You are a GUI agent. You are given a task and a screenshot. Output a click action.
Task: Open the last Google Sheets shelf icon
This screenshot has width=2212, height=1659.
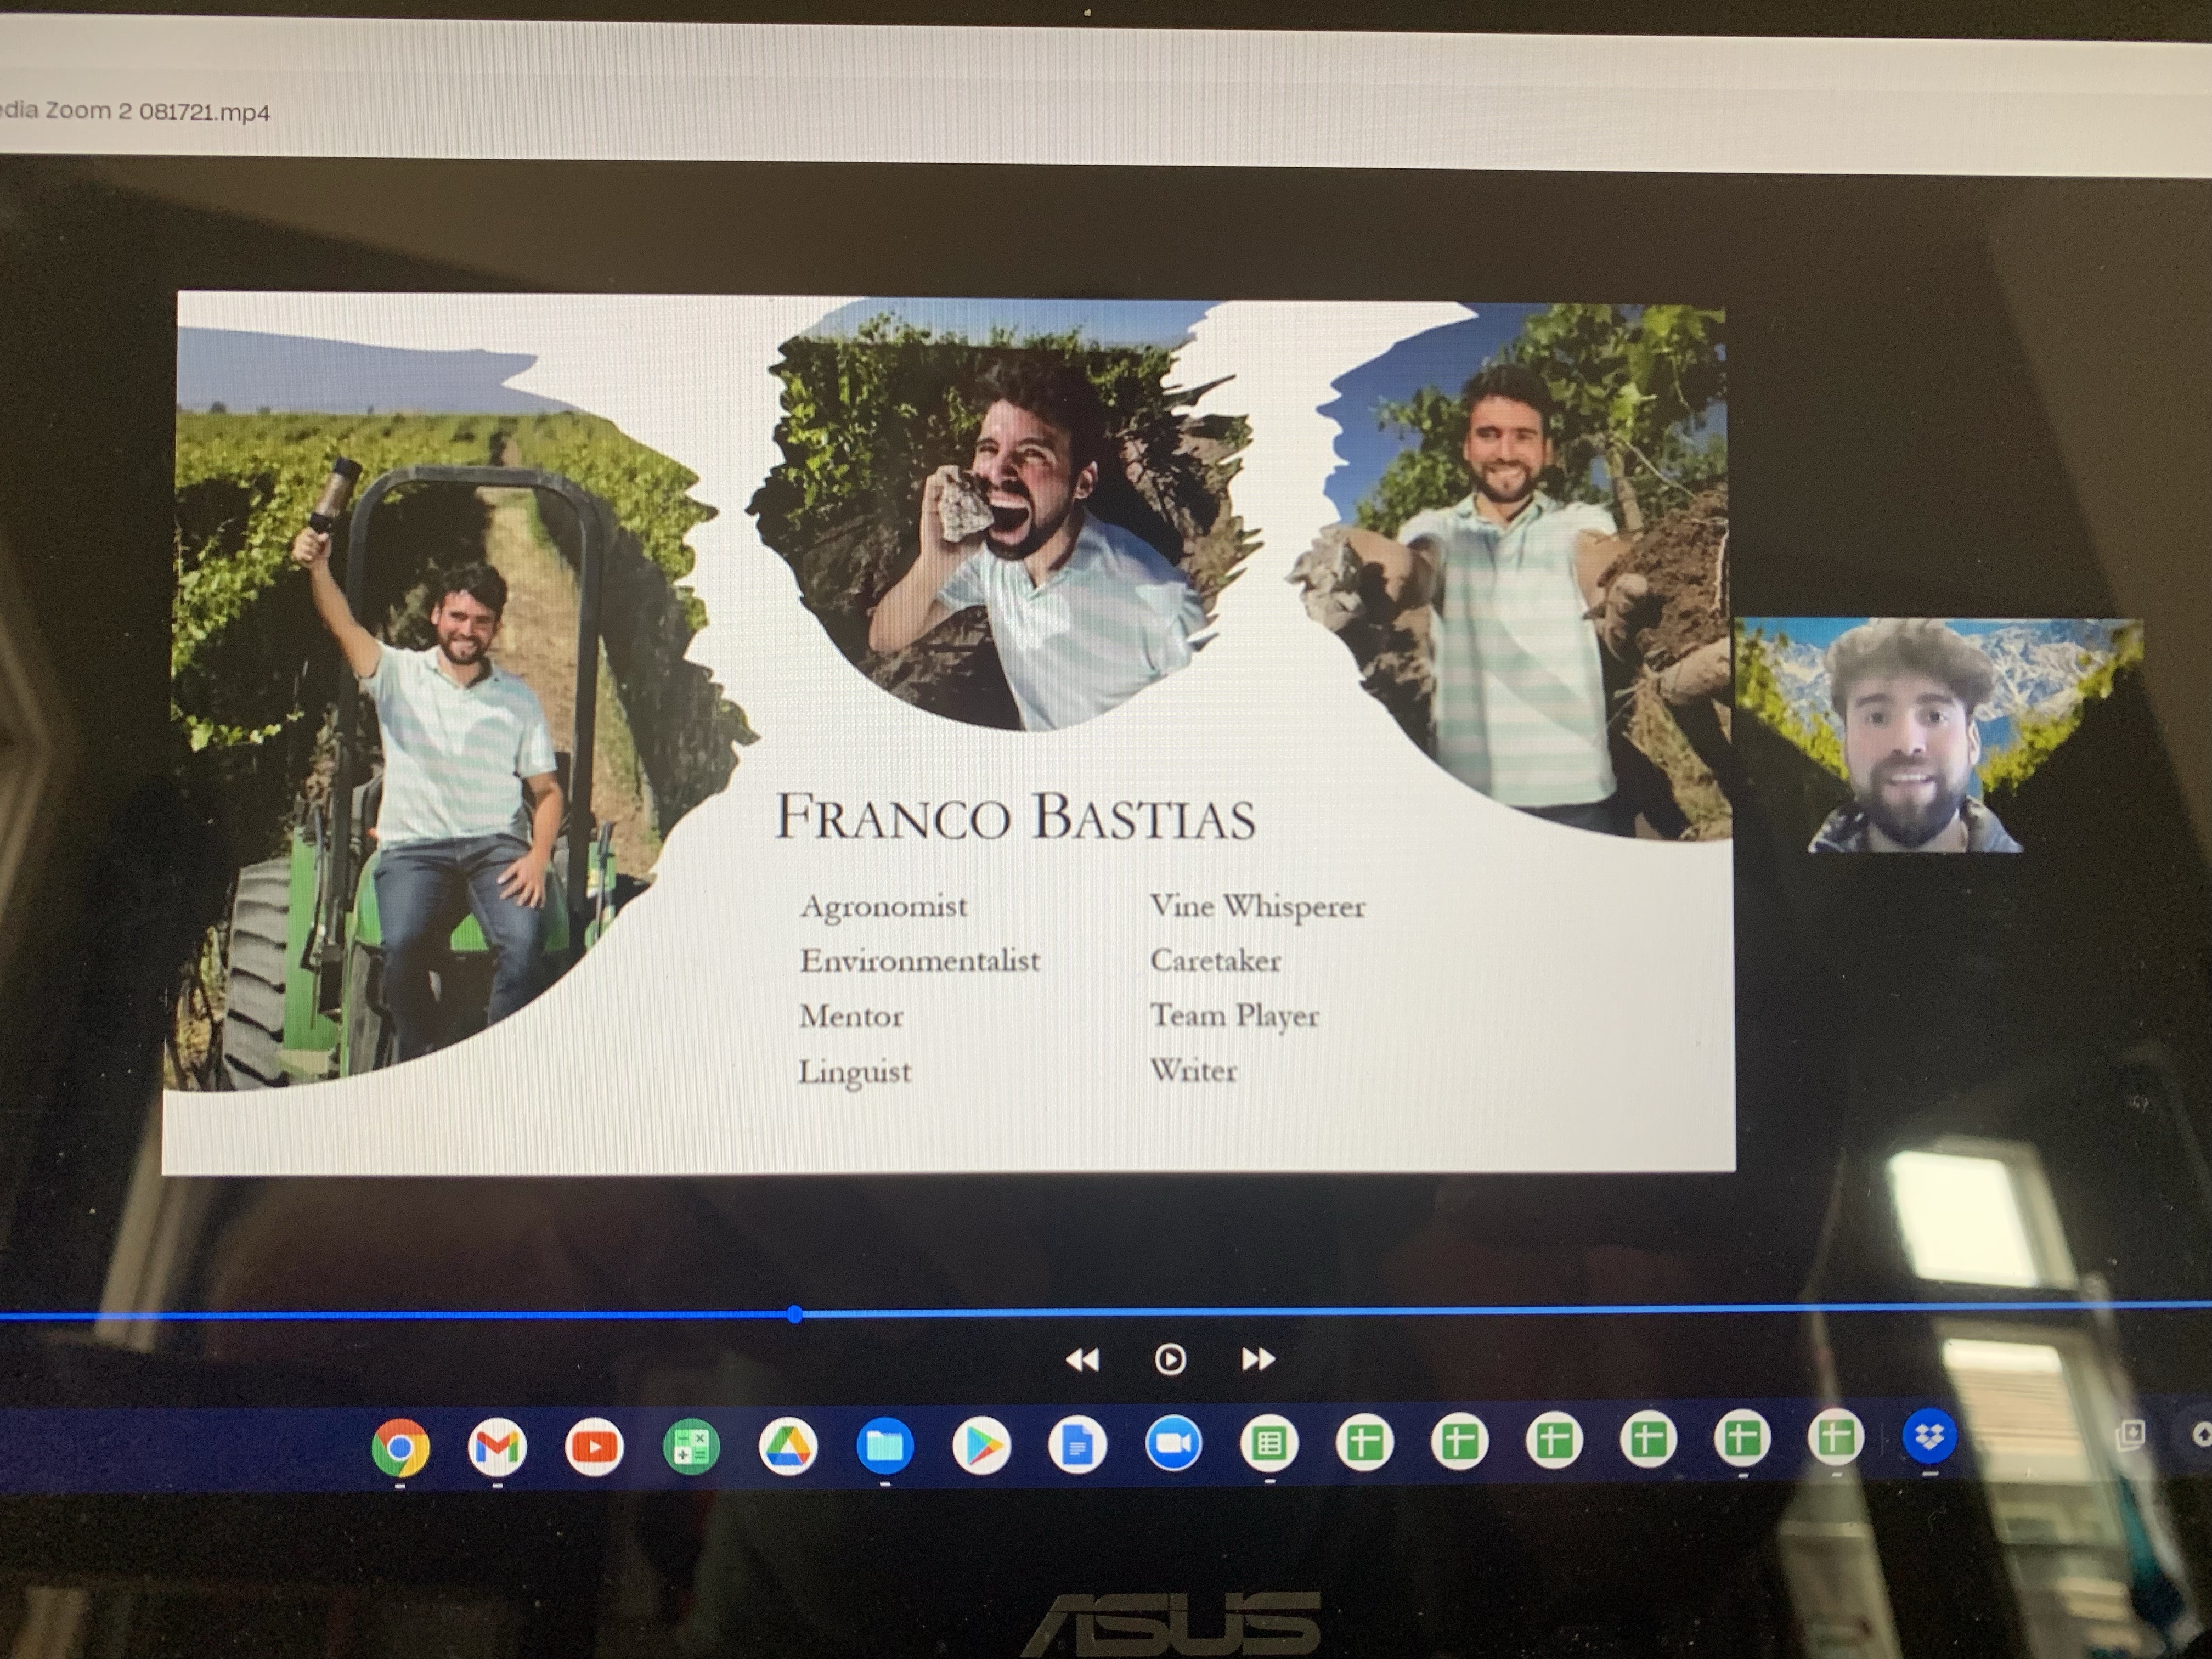[x=1836, y=1438]
